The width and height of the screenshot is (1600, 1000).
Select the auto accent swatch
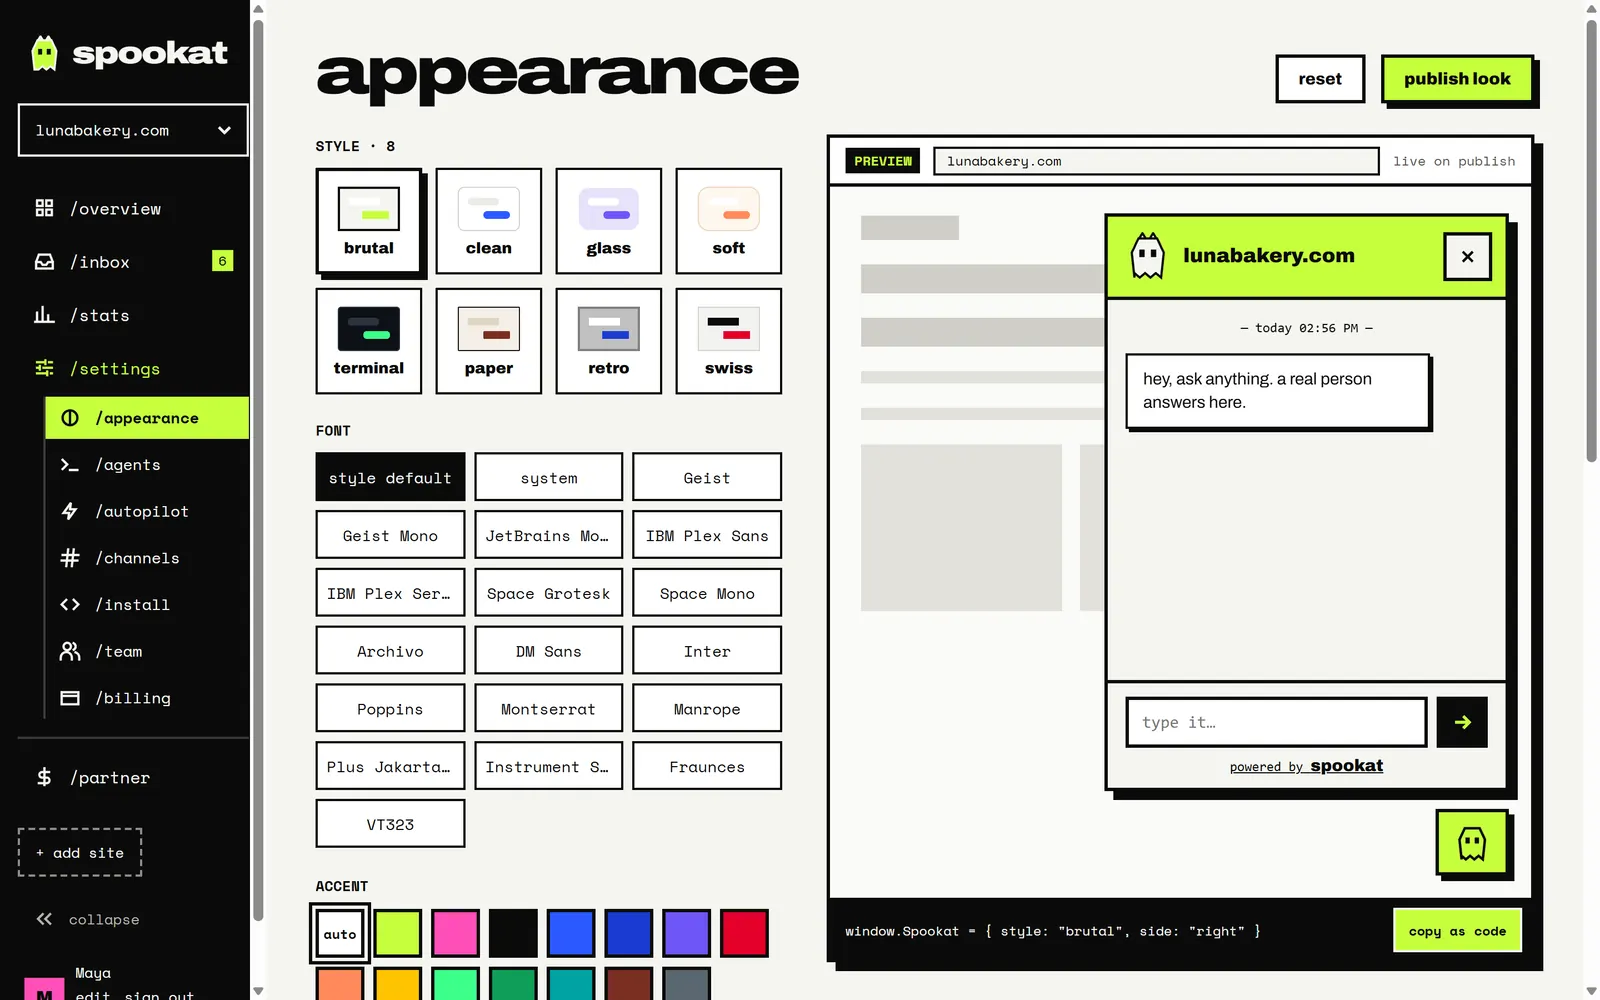tap(340, 934)
